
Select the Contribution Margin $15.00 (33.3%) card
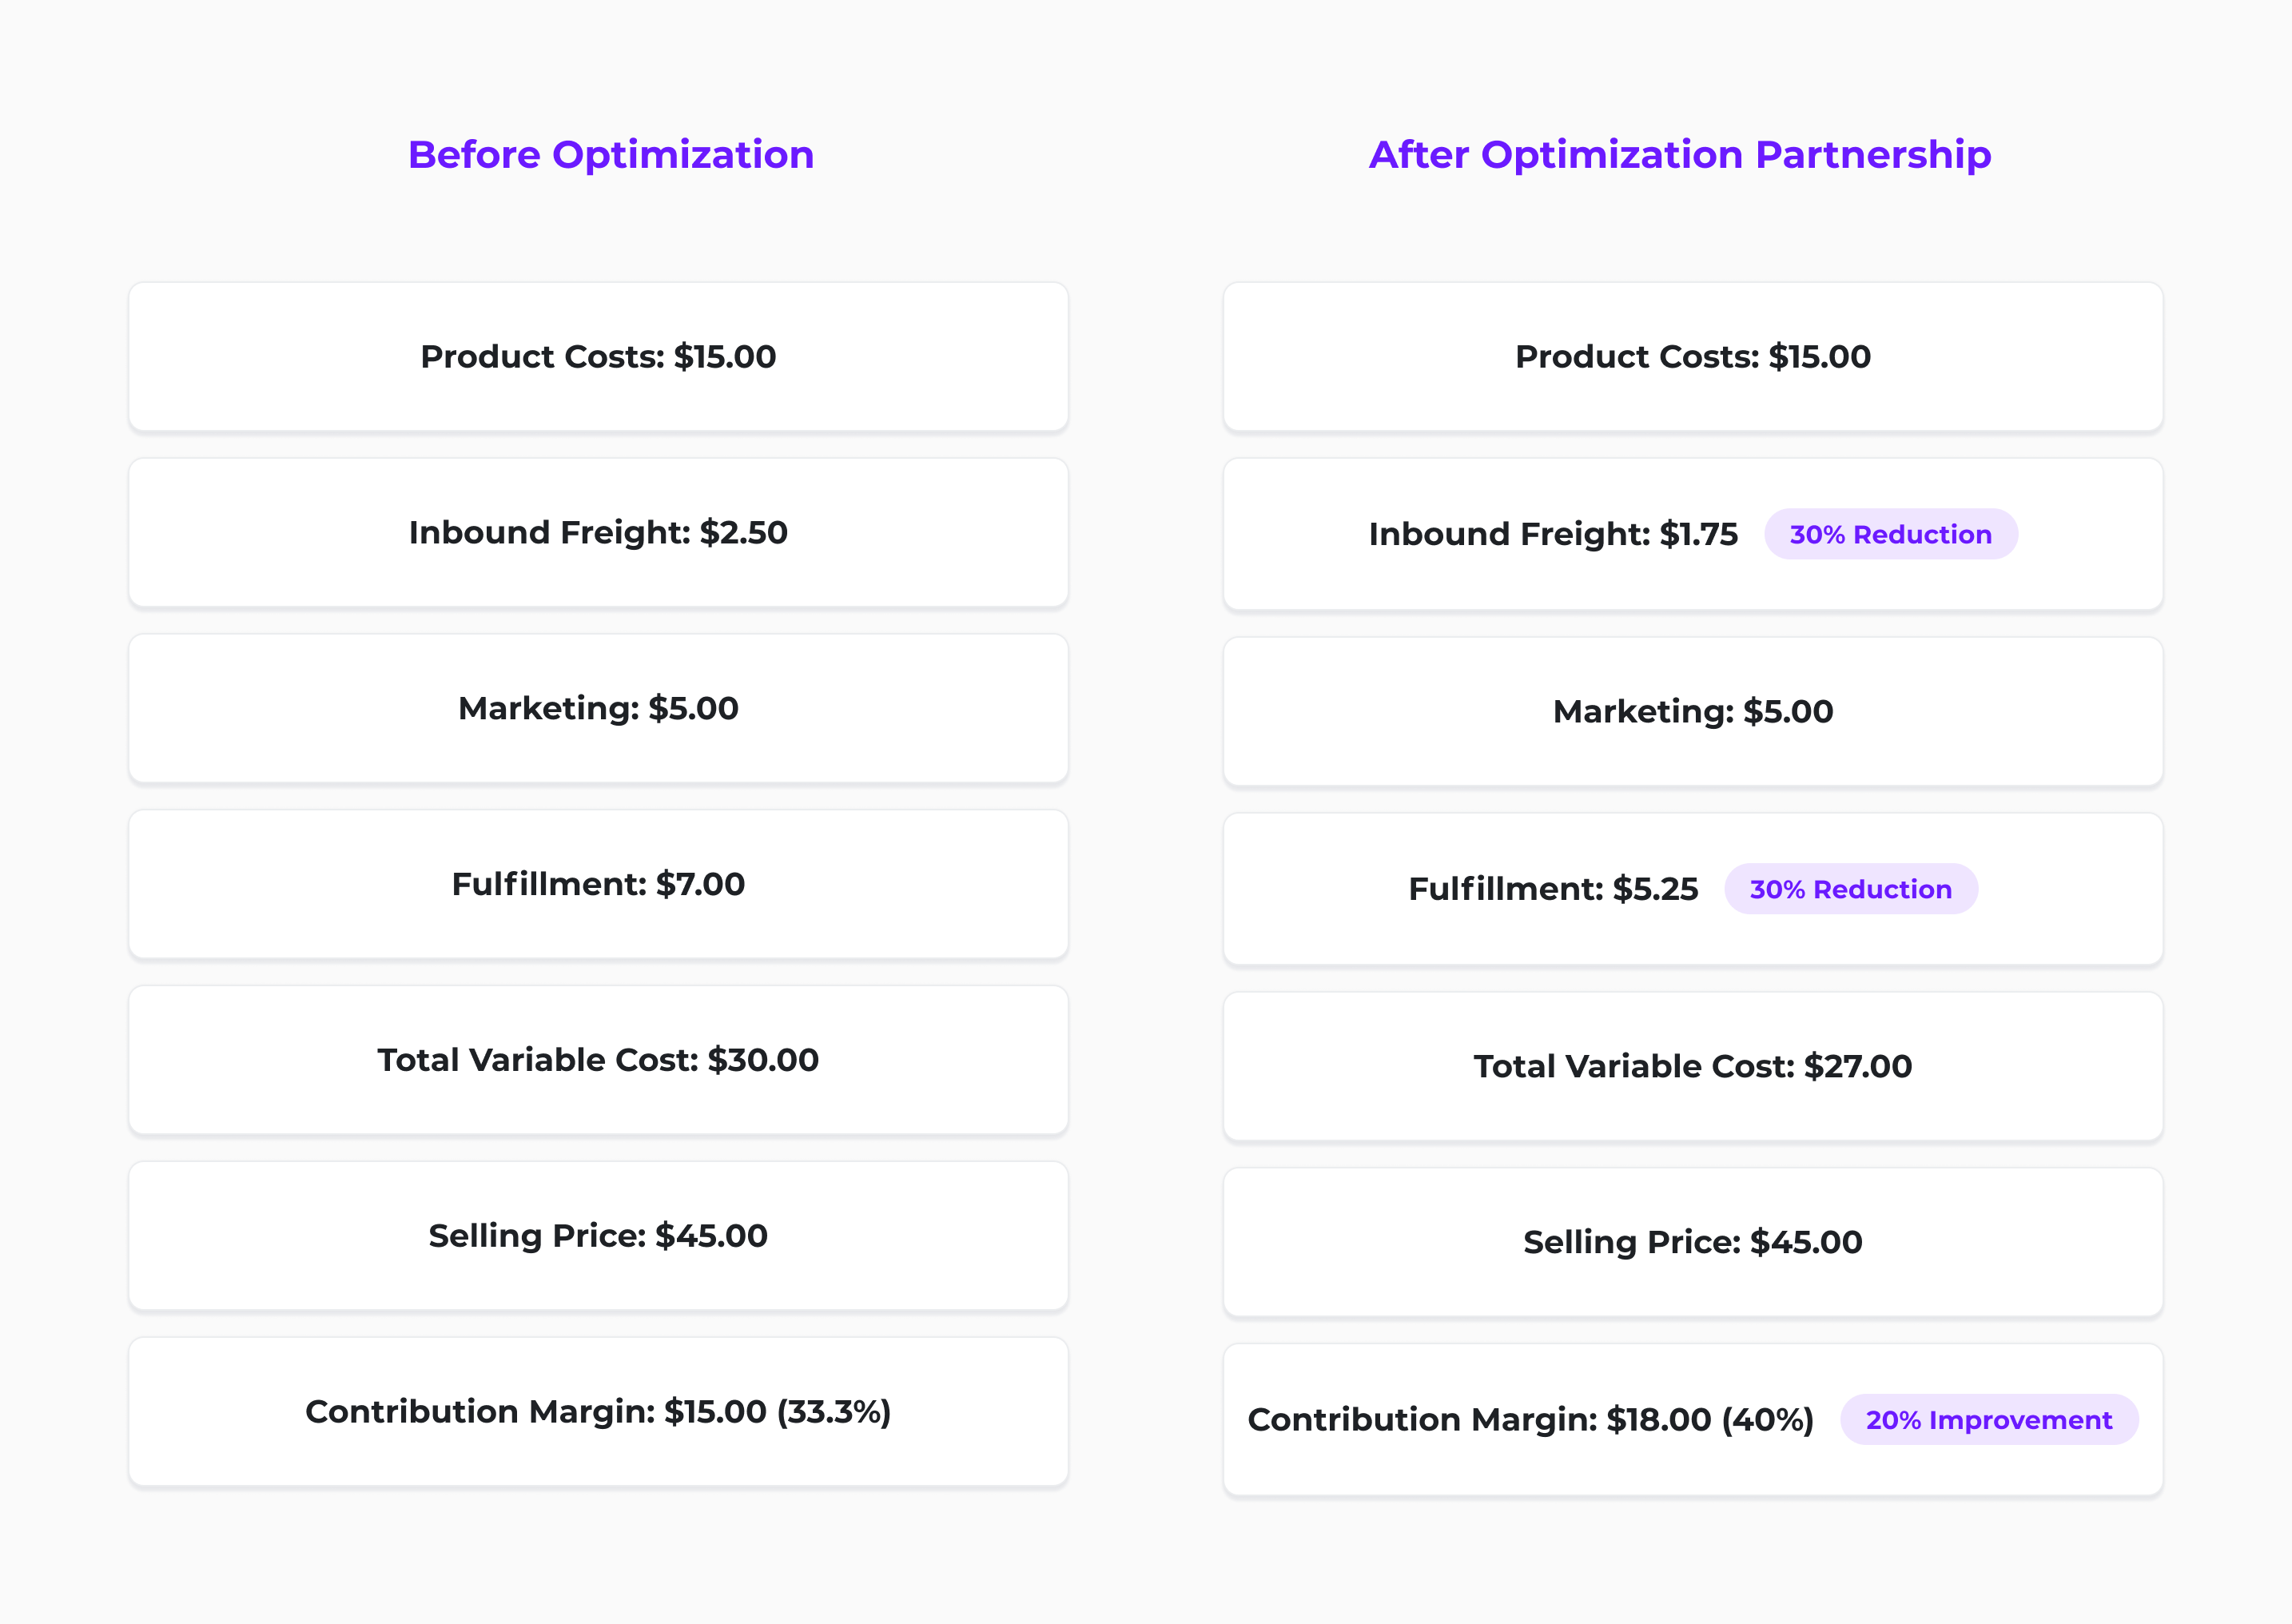click(x=598, y=1412)
